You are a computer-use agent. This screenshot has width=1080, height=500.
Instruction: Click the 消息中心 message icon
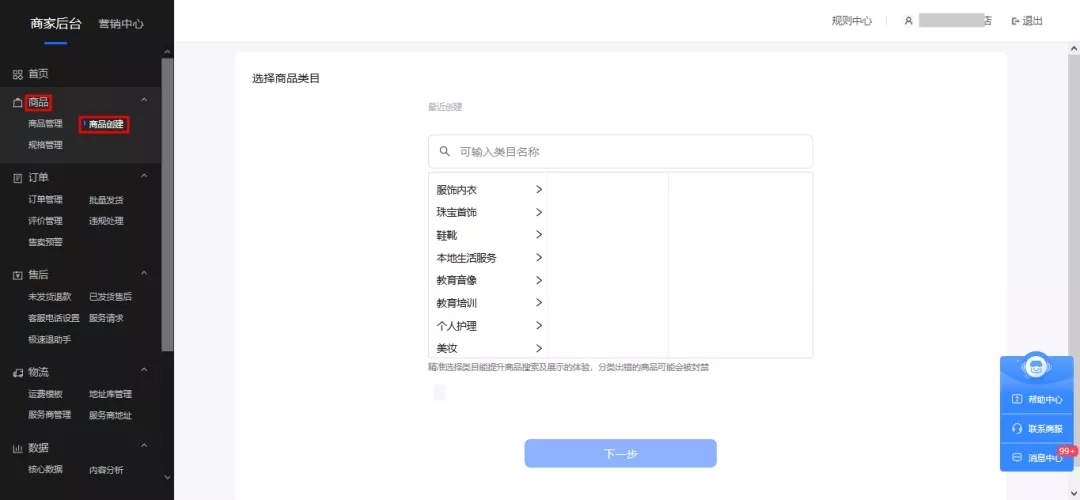[1017, 457]
